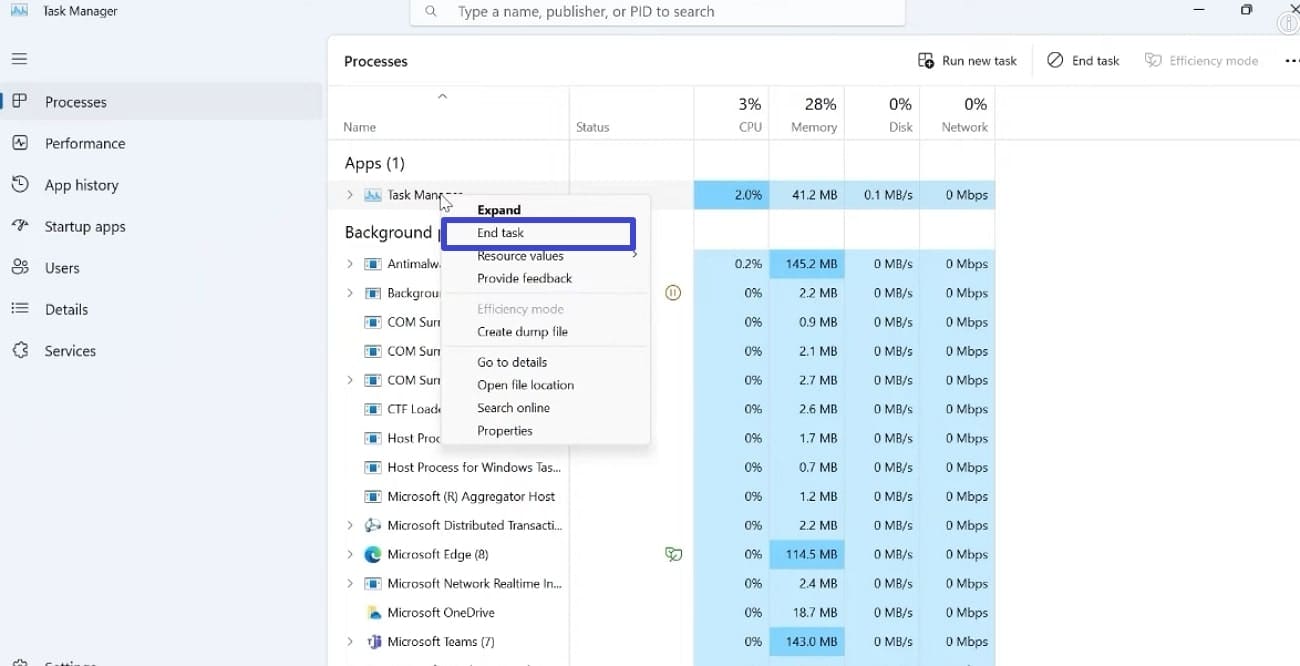
Task: Go to the Startup apps page
Action: (x=85, y=227)
